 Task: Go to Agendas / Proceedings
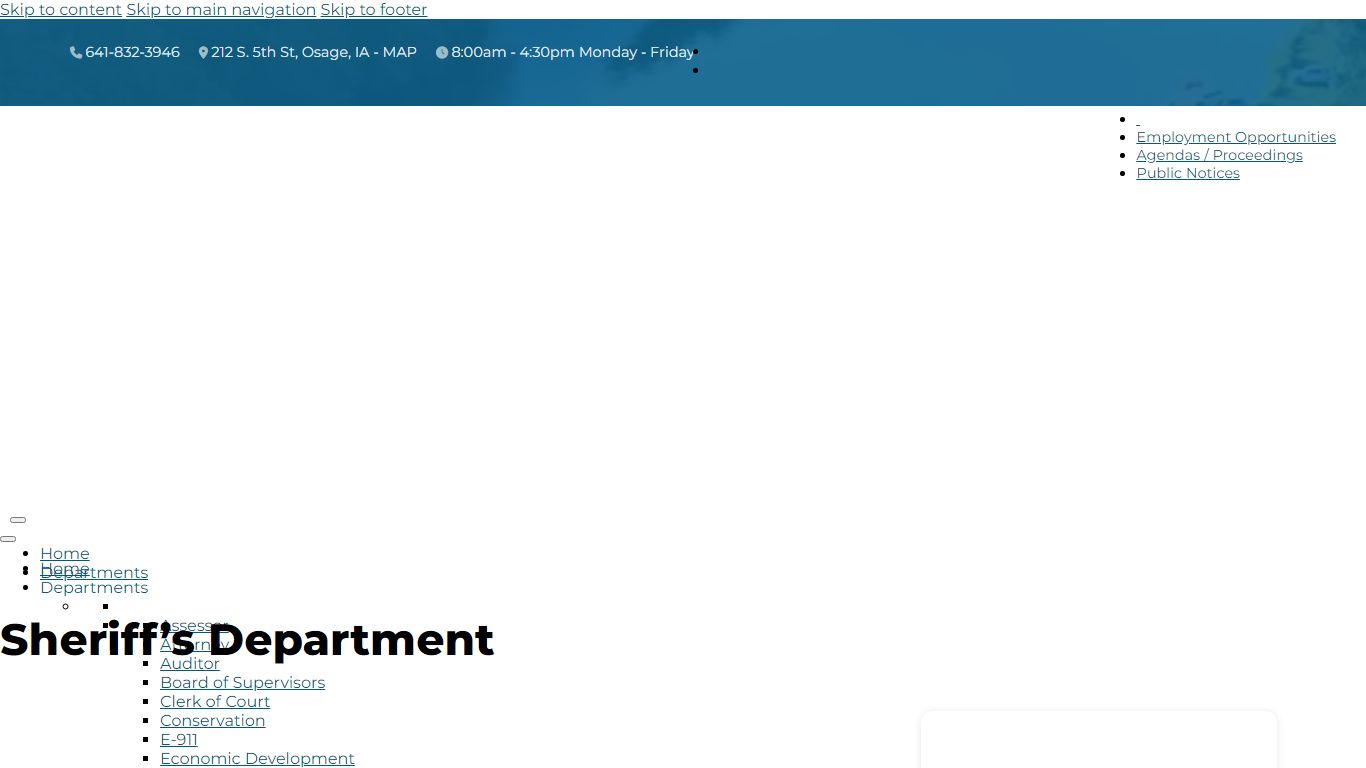click(1219, 155)
